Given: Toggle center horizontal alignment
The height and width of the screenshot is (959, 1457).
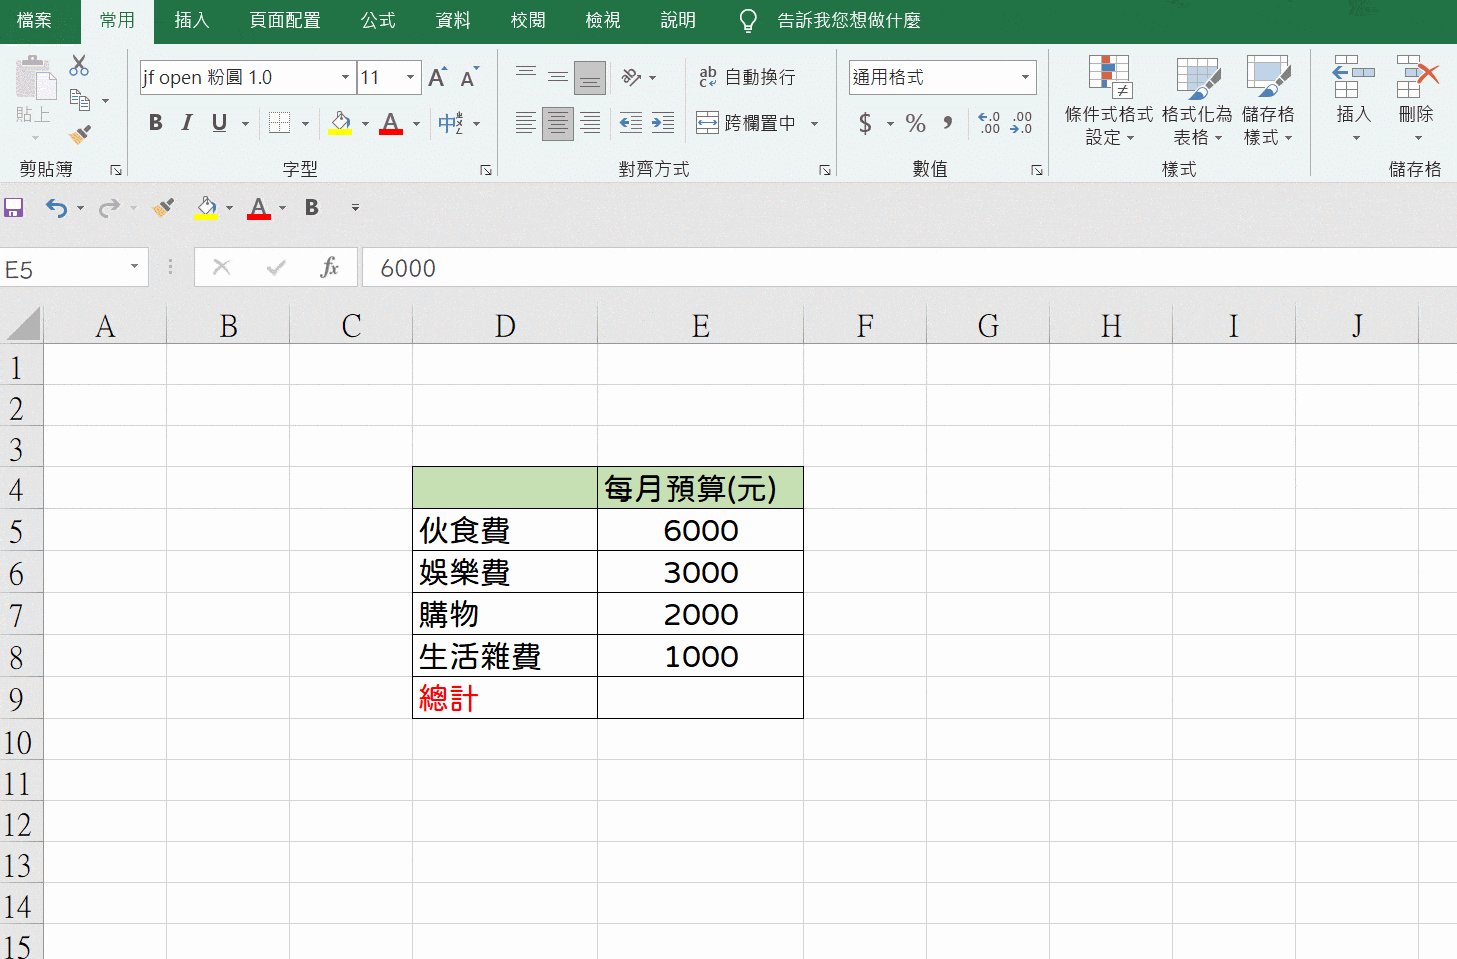Looking at the screenshot, I should [557, 123].
